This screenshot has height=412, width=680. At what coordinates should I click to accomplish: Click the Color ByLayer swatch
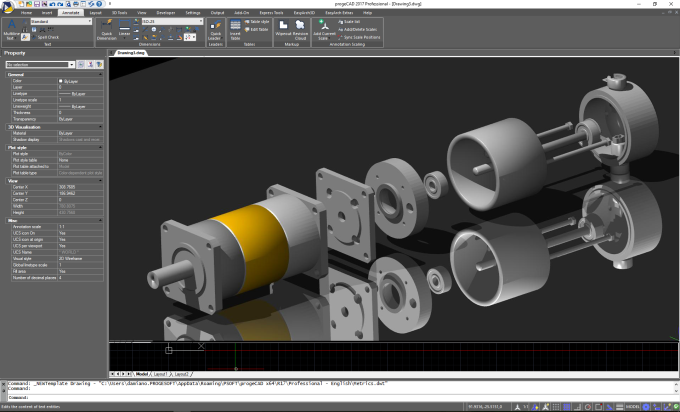point(61,81)
